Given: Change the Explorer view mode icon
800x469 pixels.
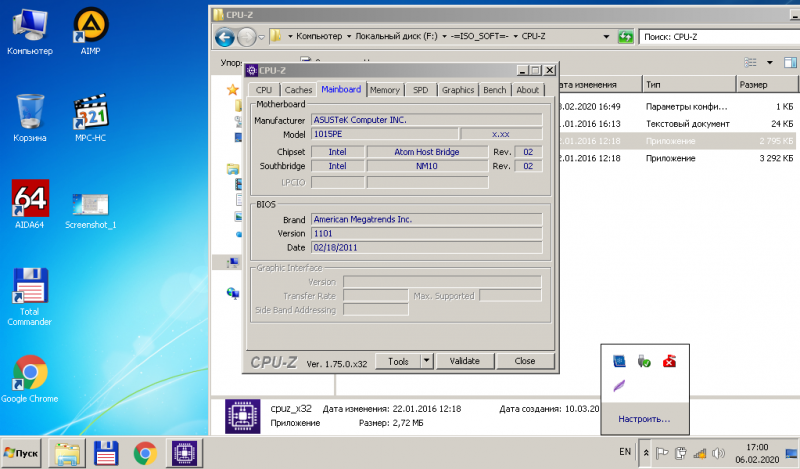Looking at the screenshot, I should tap(751, 63).
